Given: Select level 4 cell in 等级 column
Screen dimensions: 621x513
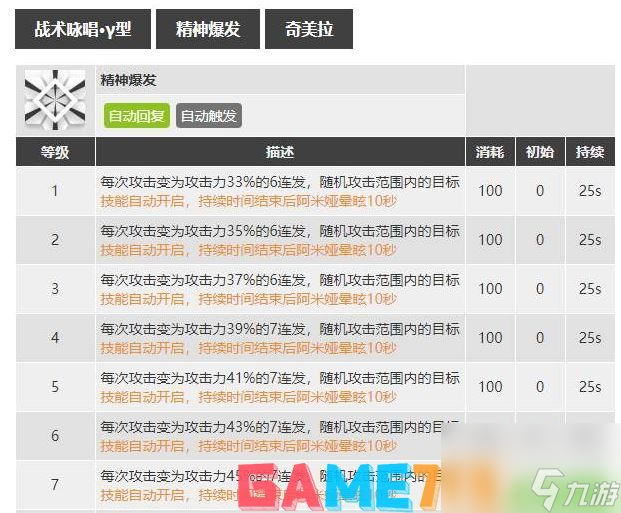Looking at the screenshot, I should [x=55, y=338].
